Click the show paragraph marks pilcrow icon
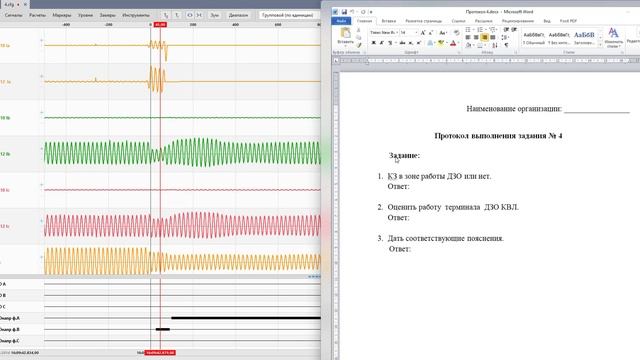 coord(507,45)
